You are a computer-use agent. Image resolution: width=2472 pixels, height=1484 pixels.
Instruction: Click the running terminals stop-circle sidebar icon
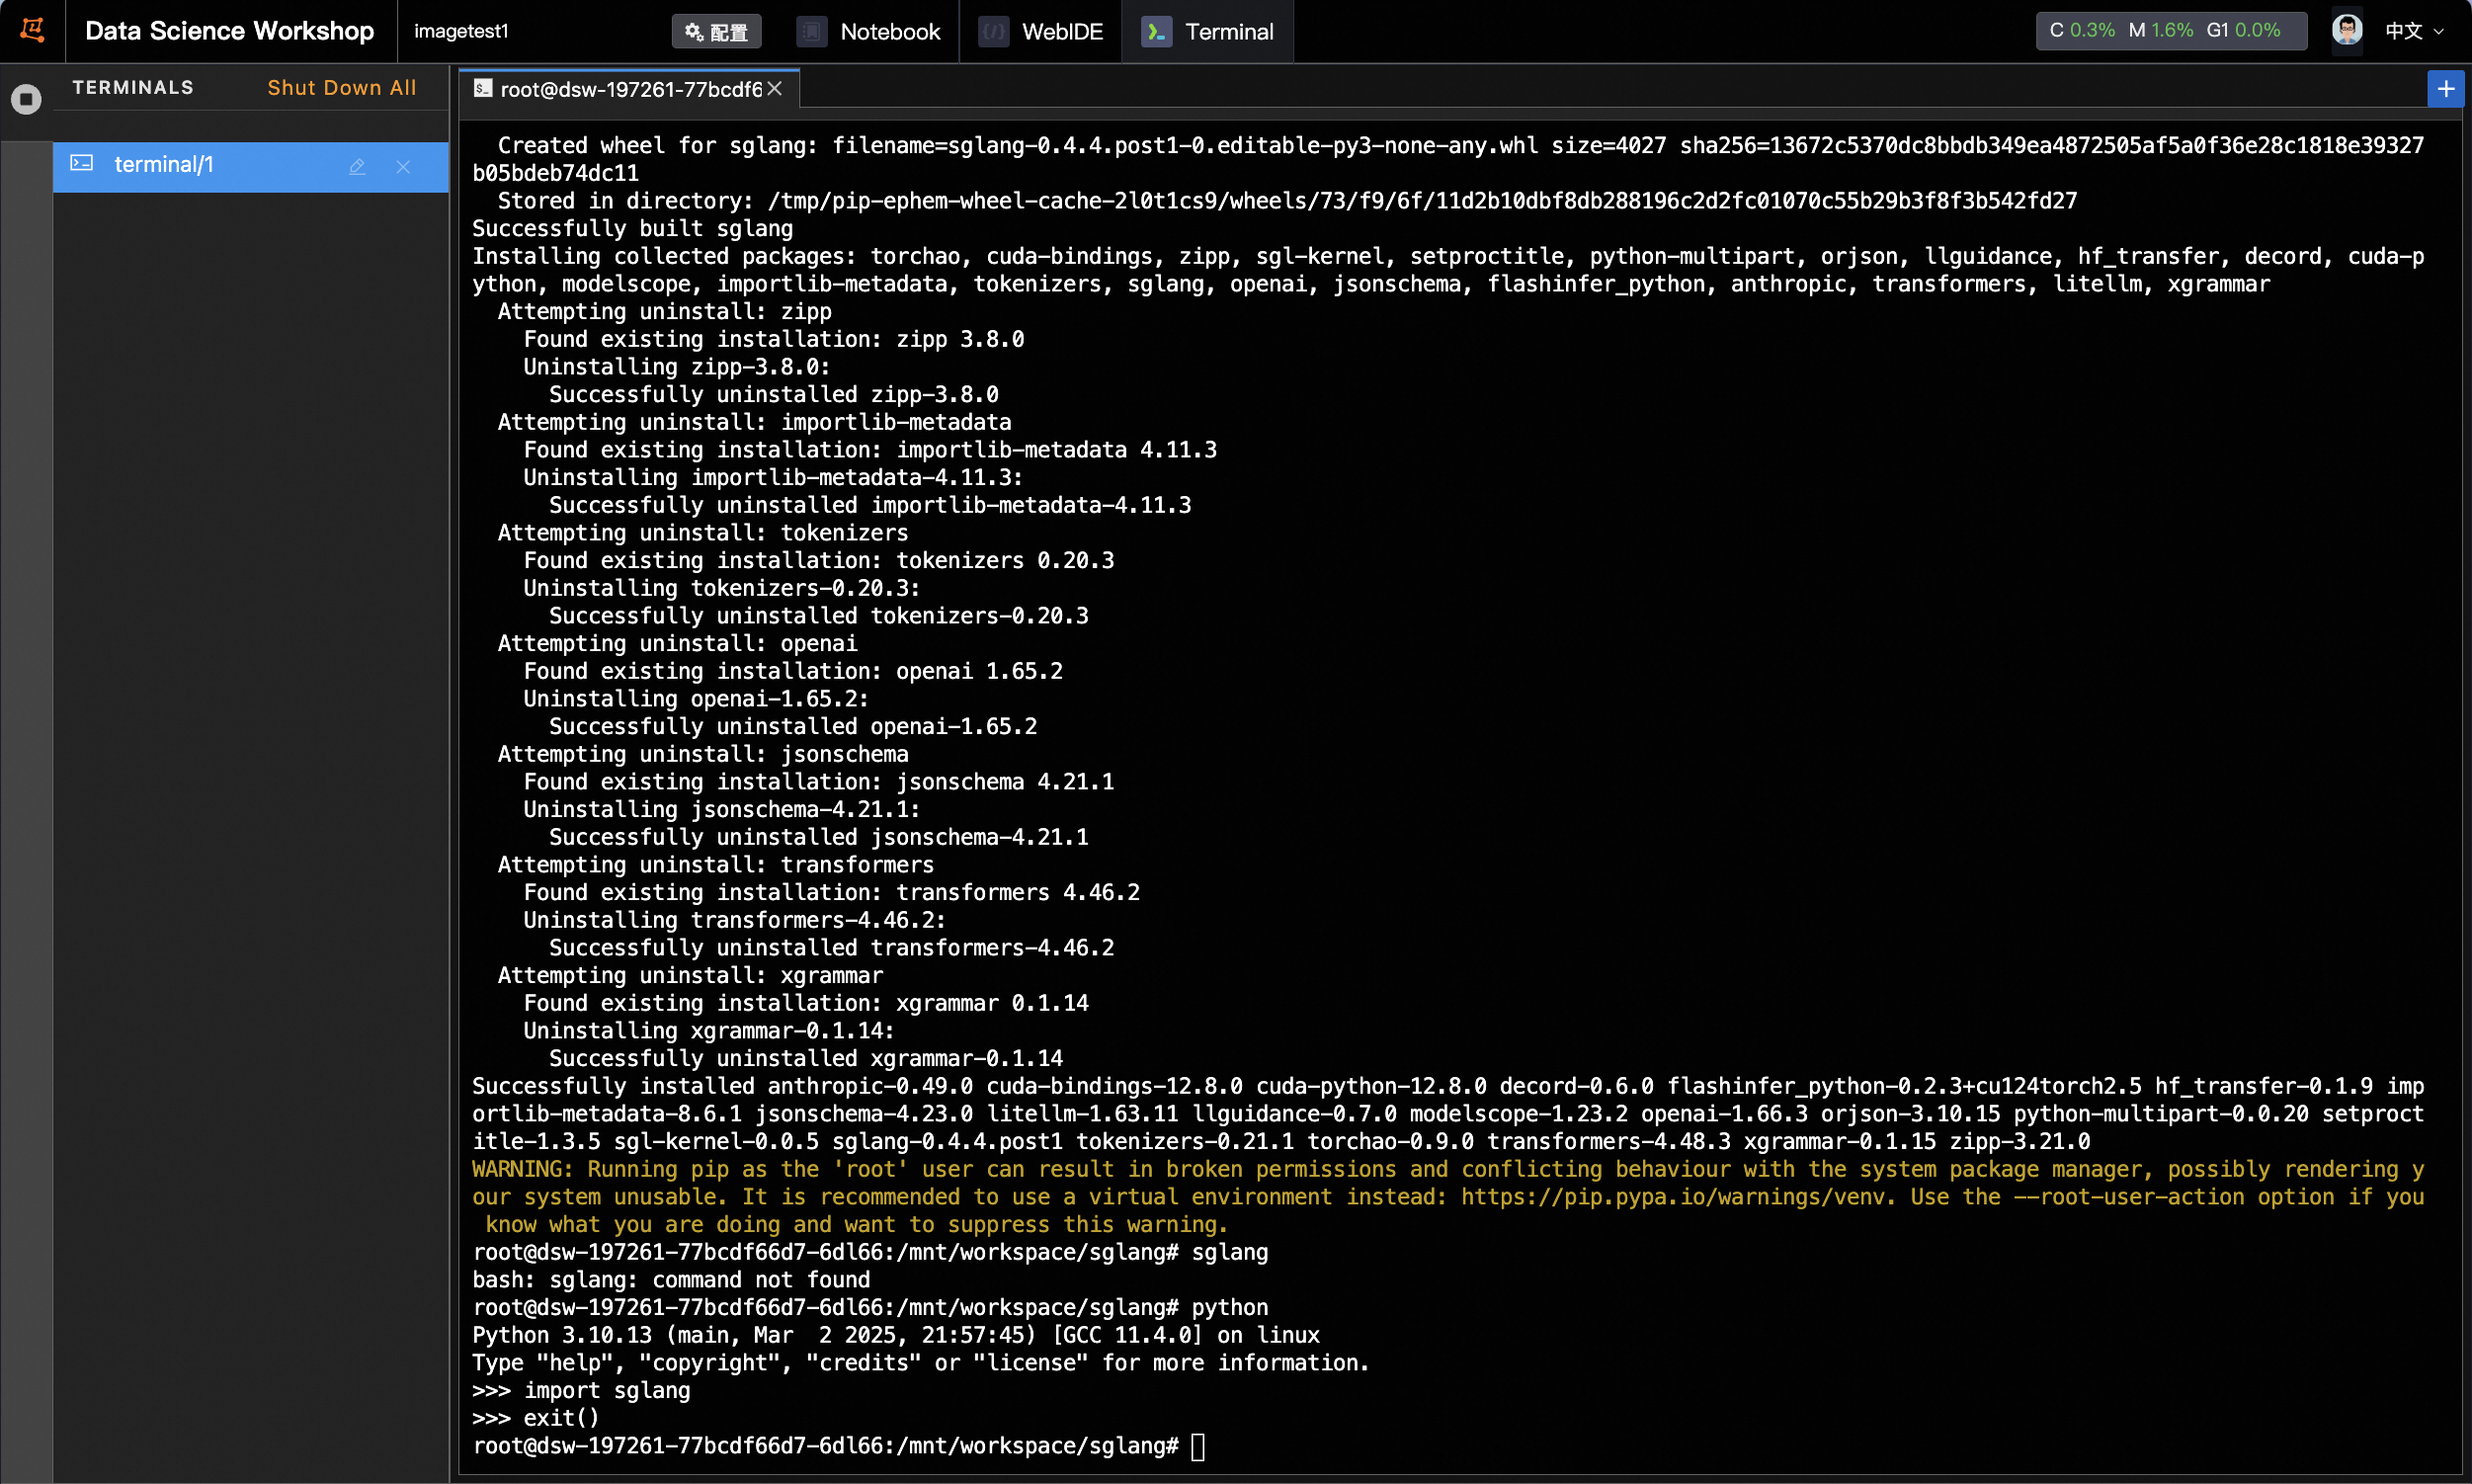coord(26,99)
